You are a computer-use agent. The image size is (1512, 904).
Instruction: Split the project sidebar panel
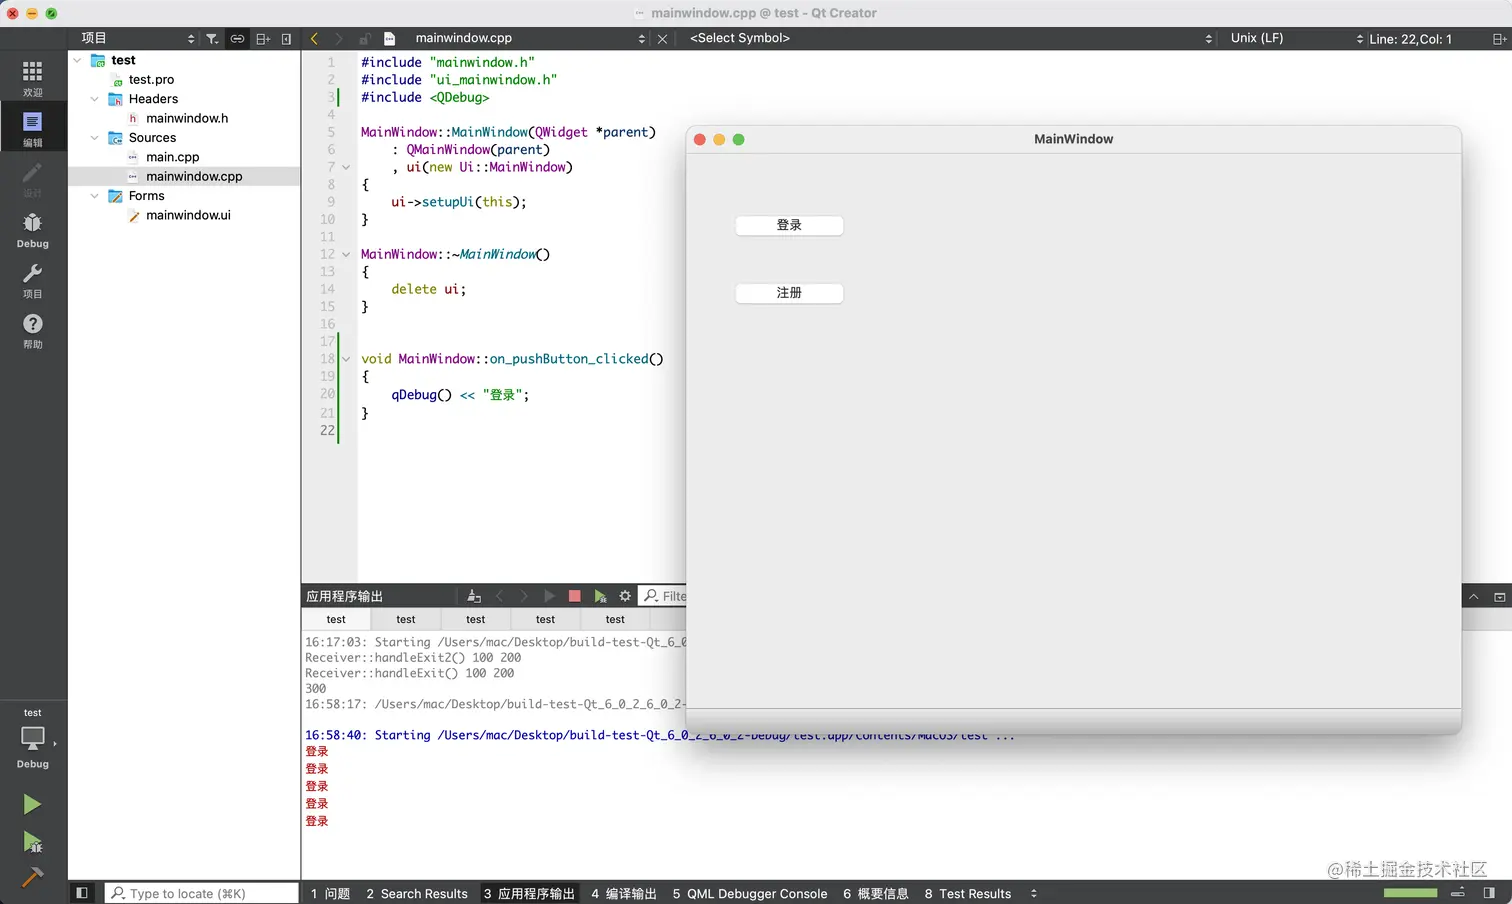point(263,39)
